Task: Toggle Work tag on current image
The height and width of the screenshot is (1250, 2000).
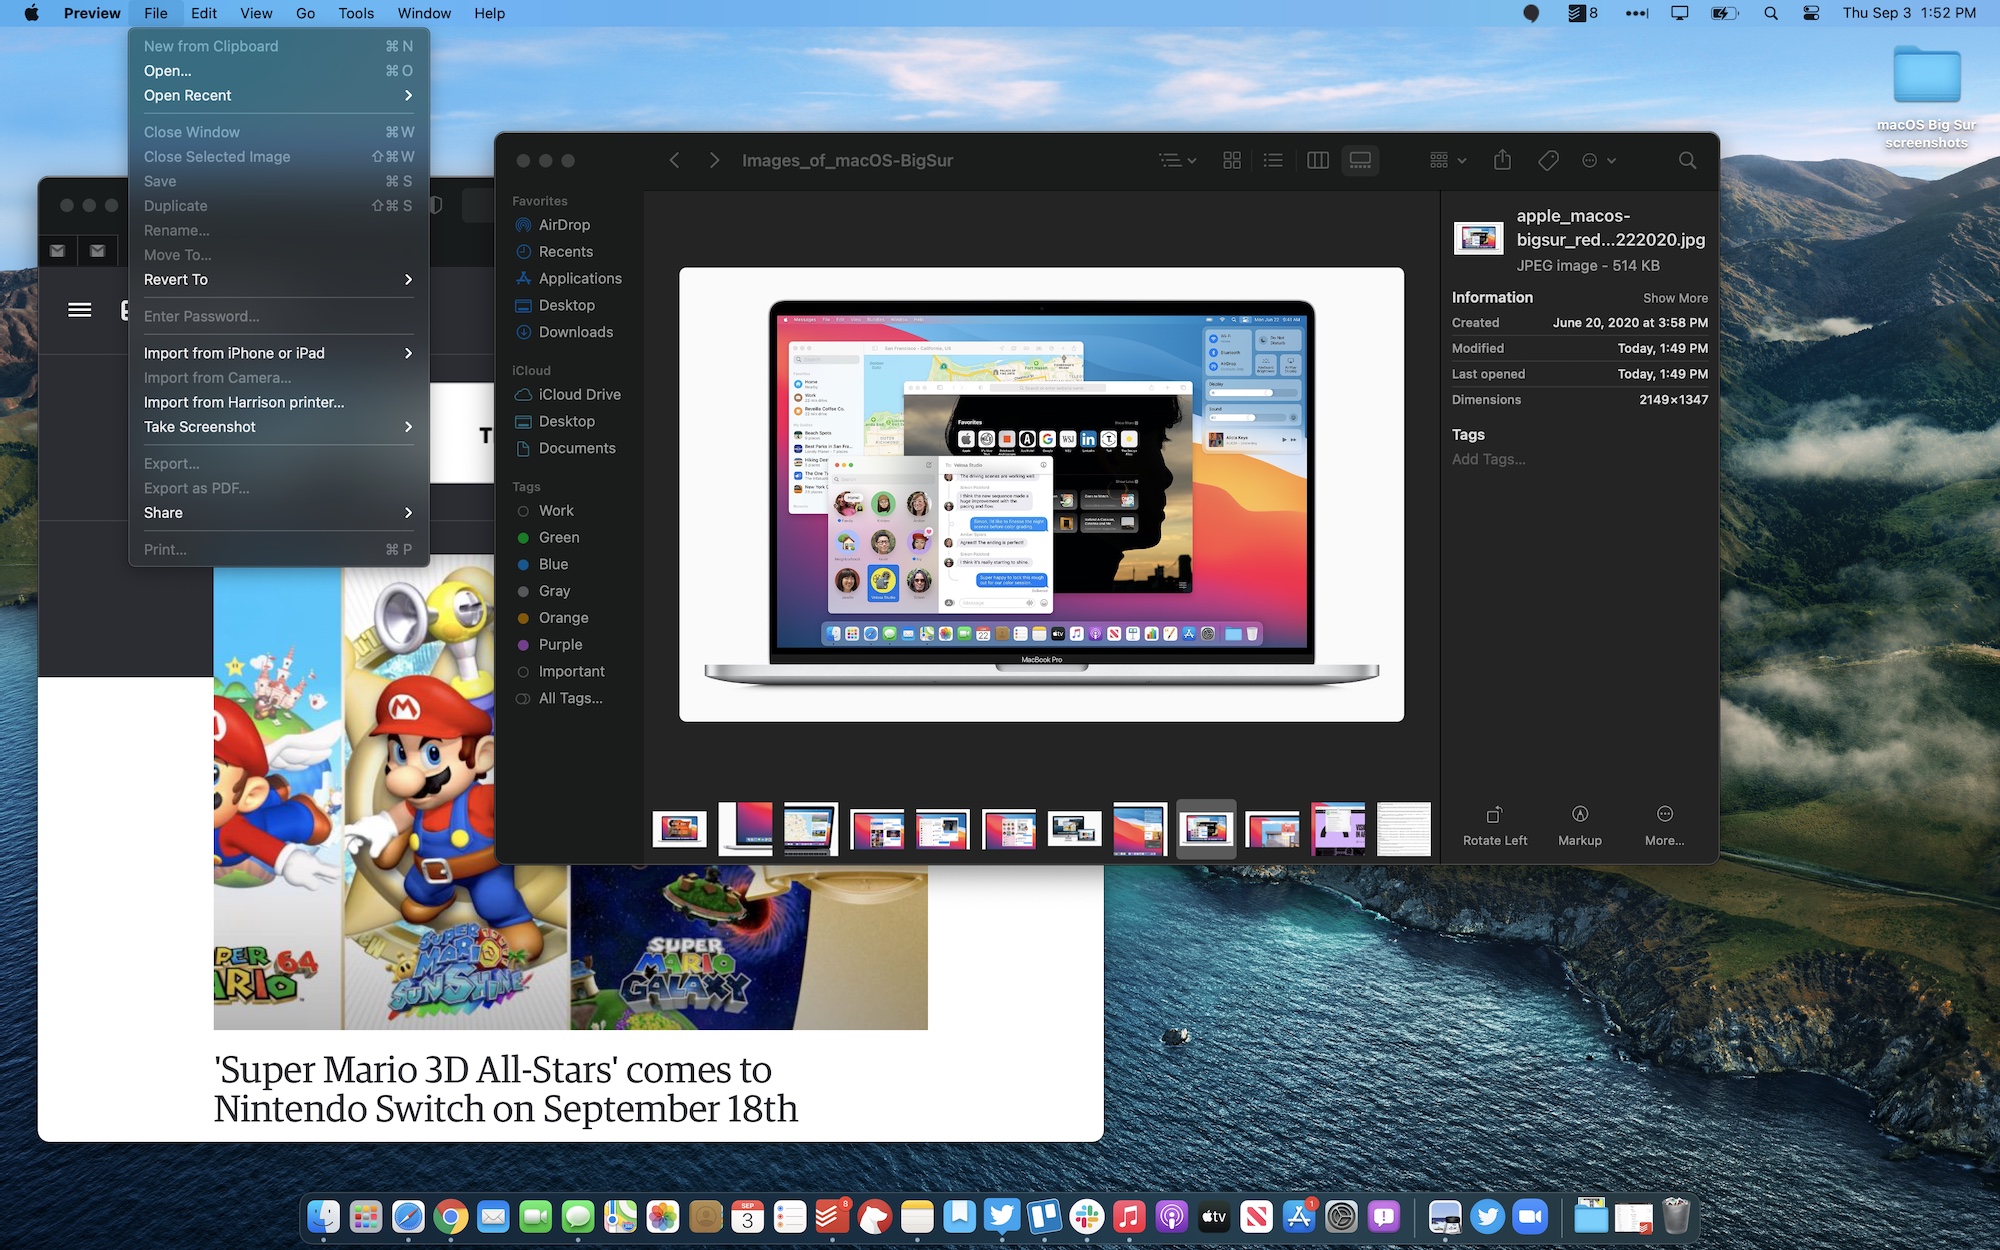Action: coord(556,510)
